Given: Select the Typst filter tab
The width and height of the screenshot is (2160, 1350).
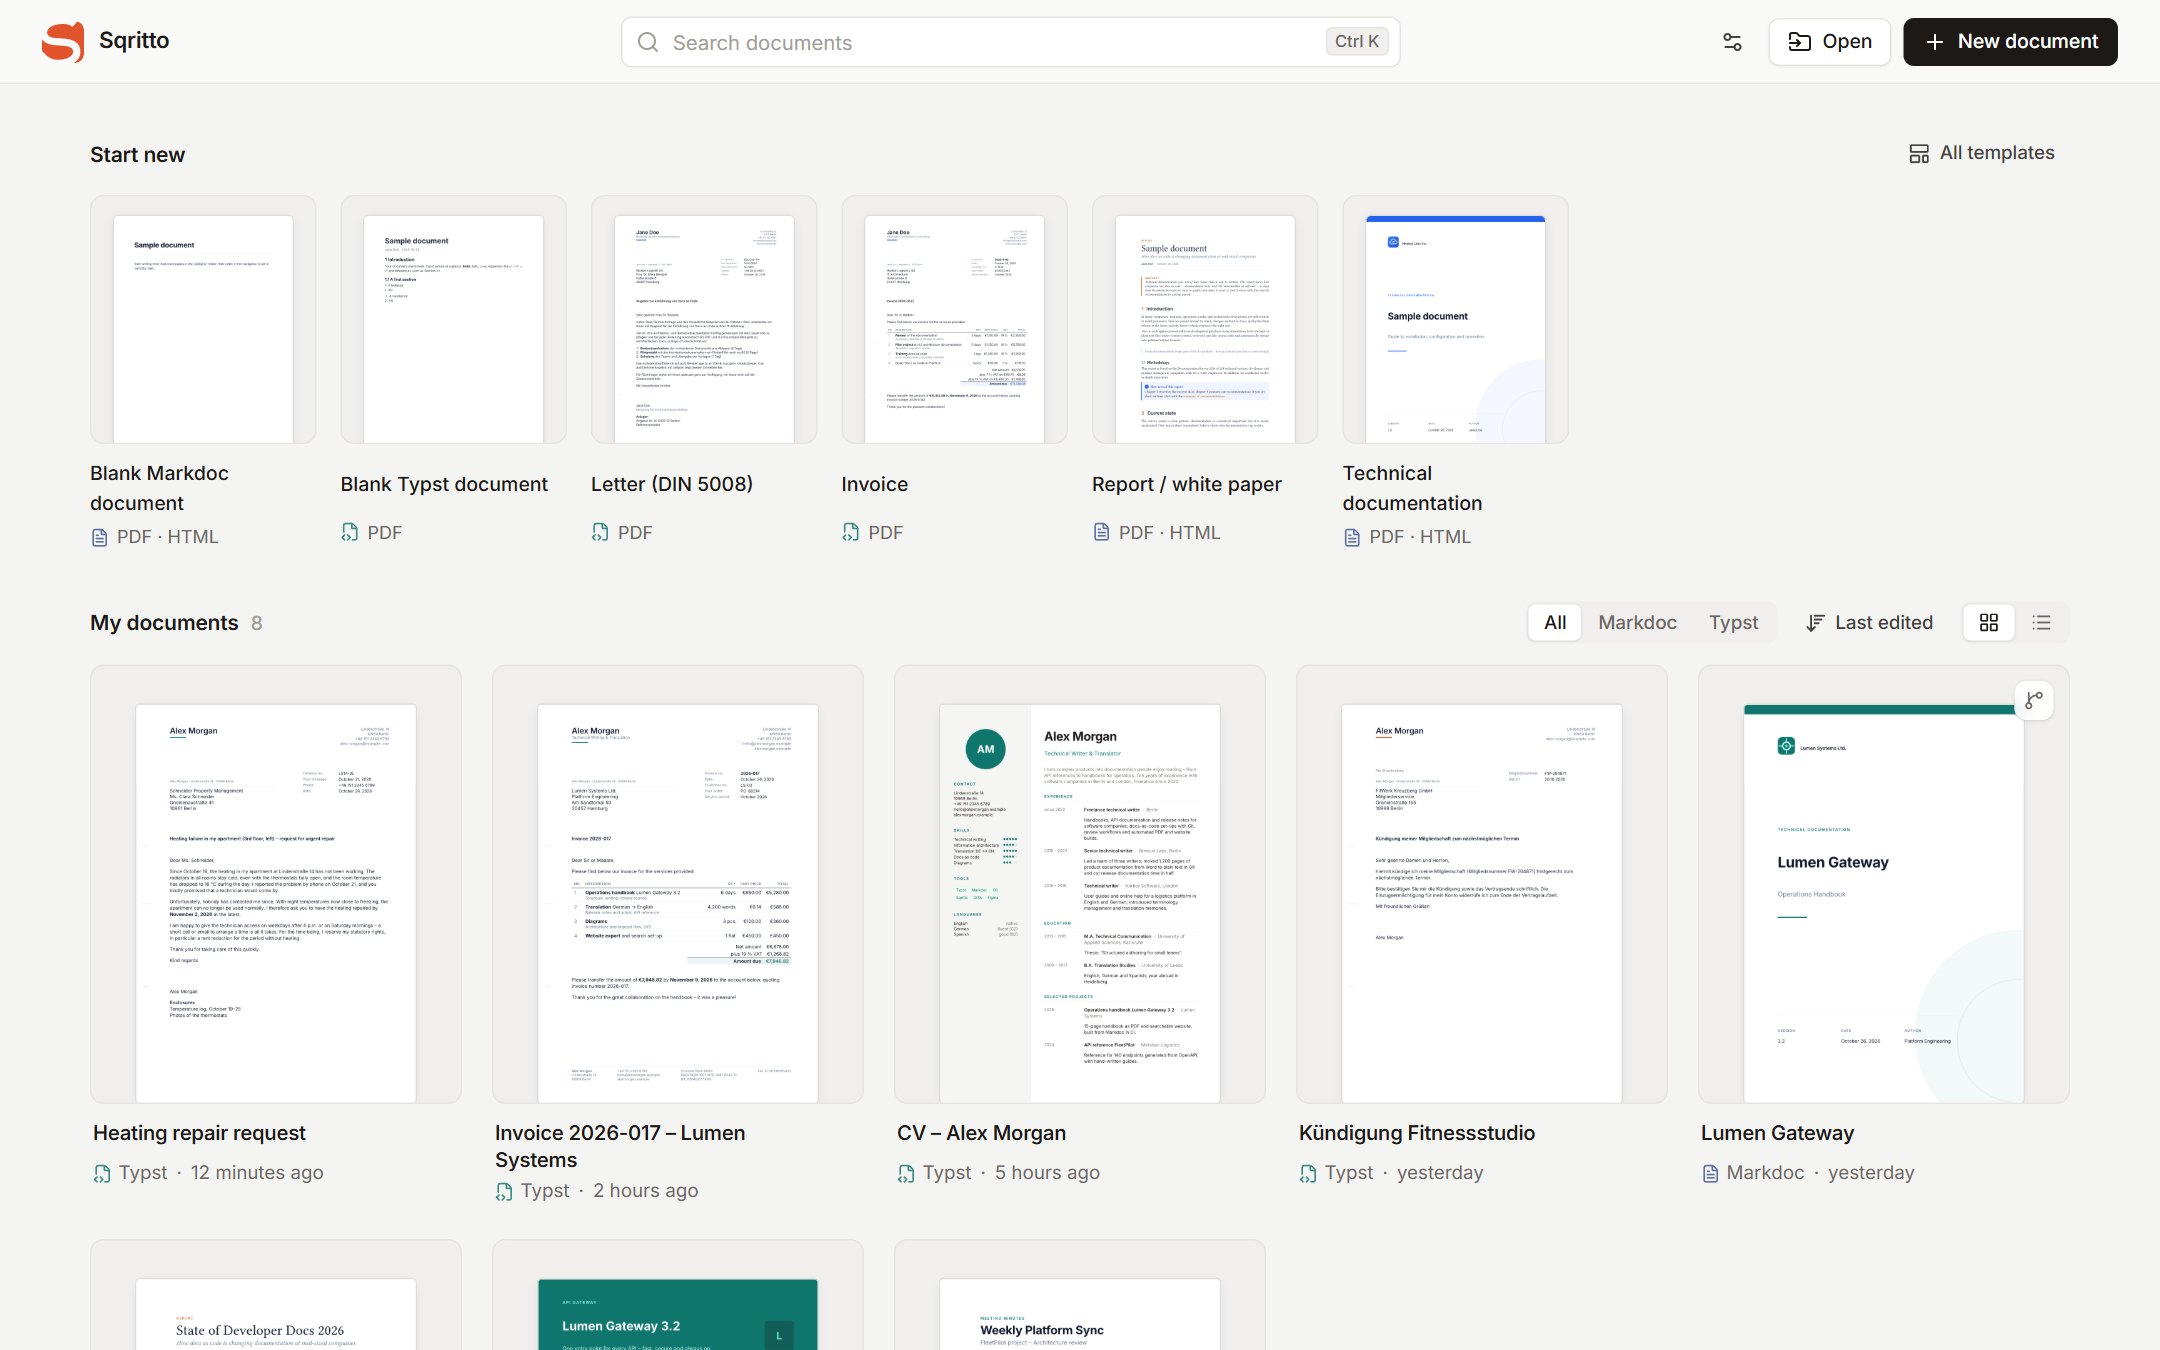Looking at the screenshot, I should click(x=1733, y=622).
